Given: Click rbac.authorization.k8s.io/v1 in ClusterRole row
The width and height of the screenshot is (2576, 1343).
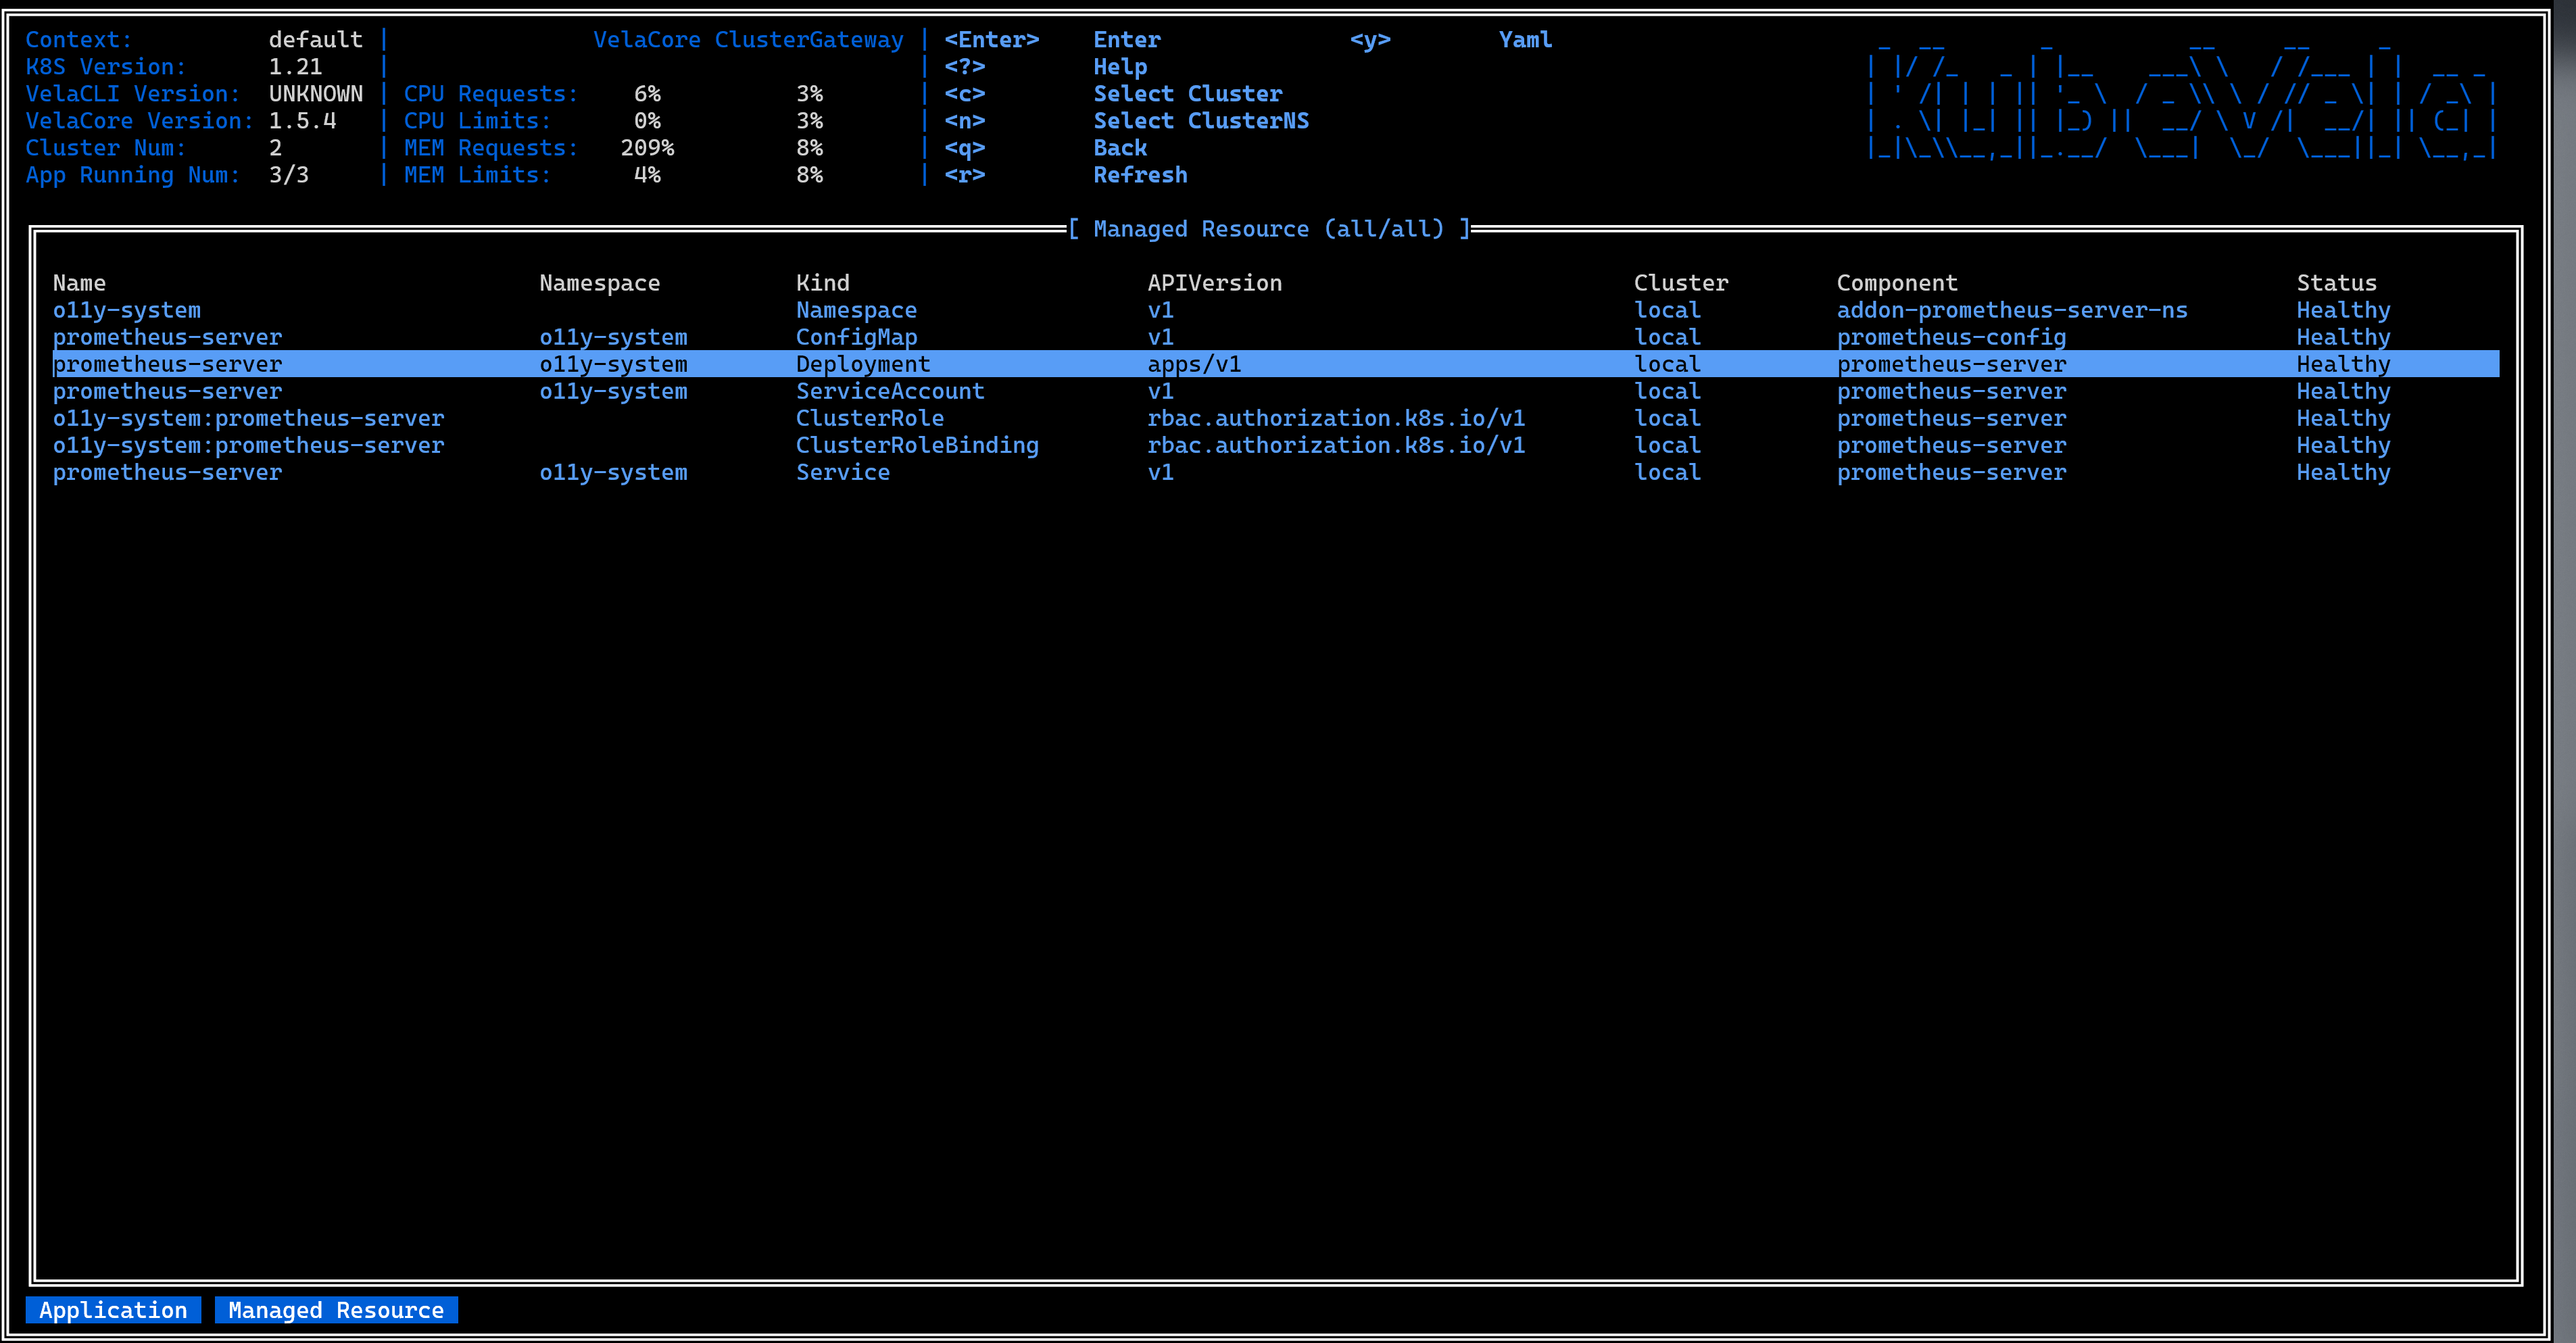Looking at the screenshot, I should [1336, 418].
